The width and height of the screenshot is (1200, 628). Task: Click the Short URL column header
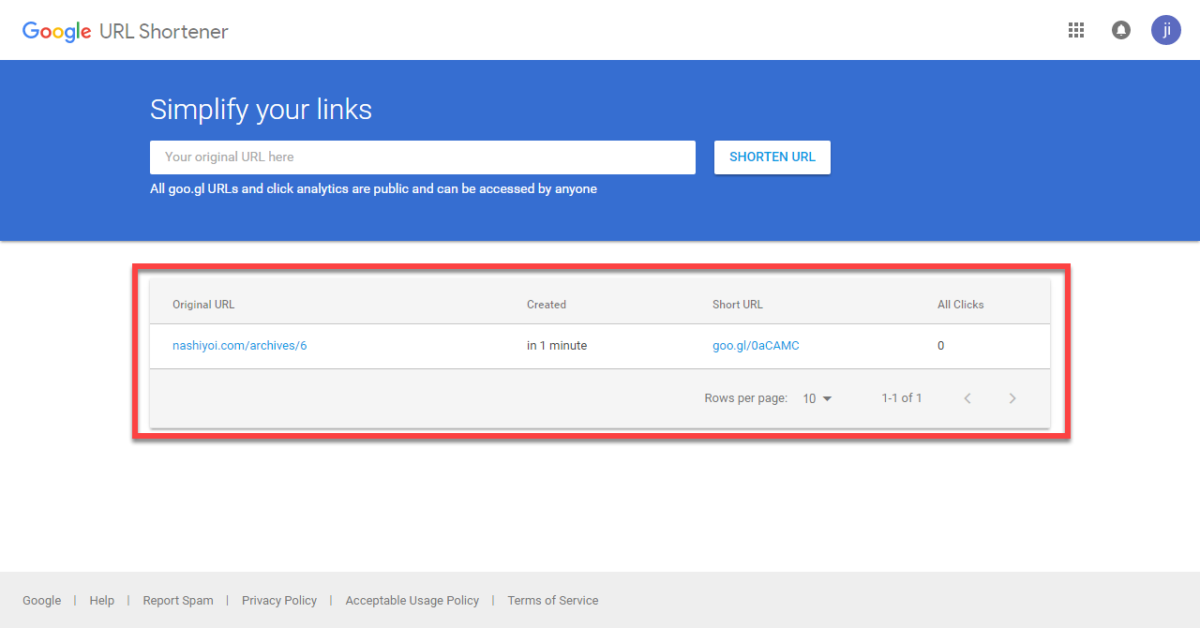(737, 304)
